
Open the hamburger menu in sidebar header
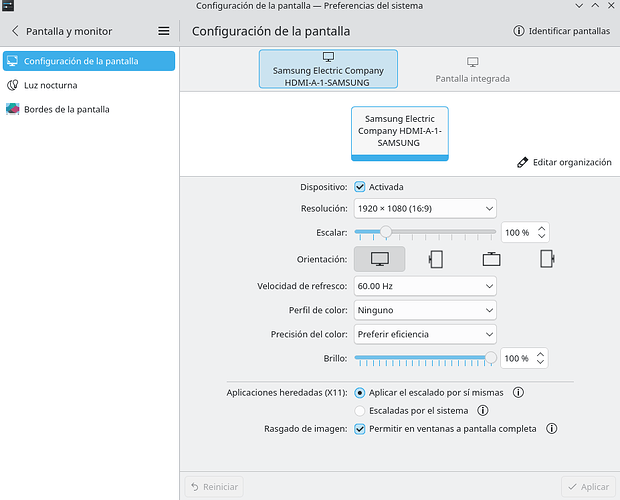164,31
